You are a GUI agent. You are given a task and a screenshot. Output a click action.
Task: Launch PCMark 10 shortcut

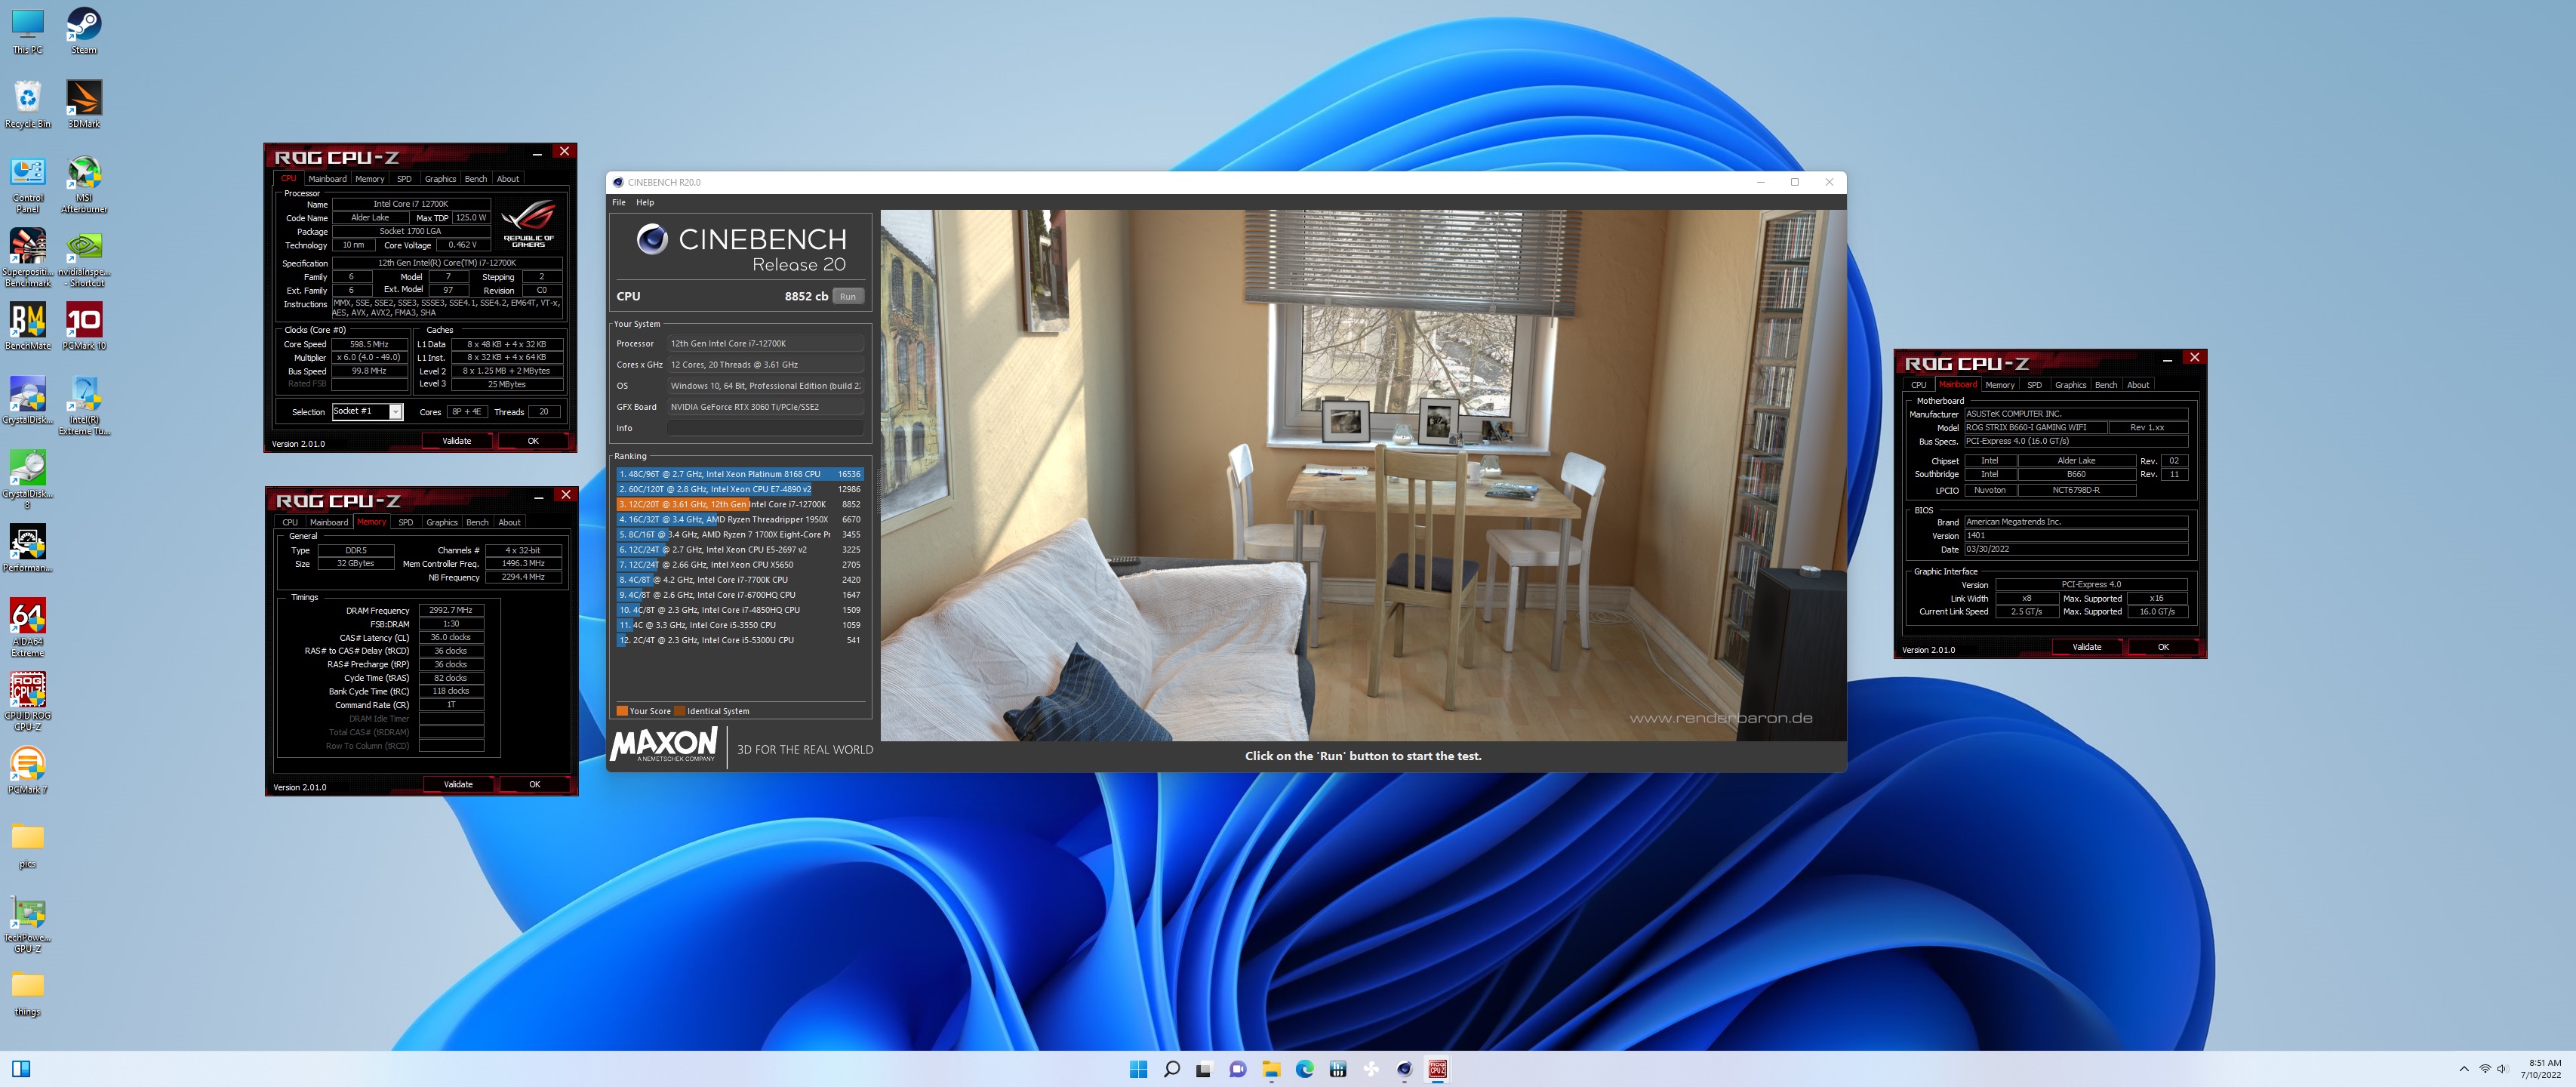(x=84, y=327)
